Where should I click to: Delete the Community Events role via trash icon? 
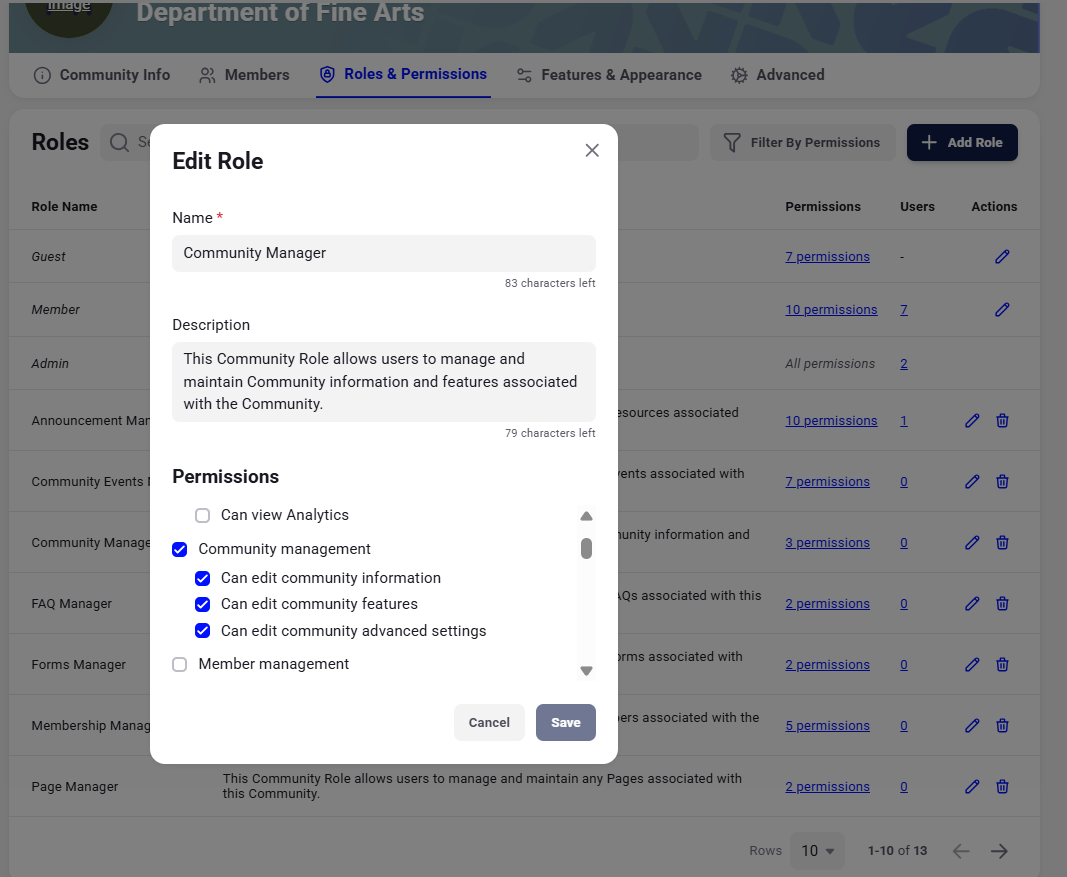click(1002, 482)
